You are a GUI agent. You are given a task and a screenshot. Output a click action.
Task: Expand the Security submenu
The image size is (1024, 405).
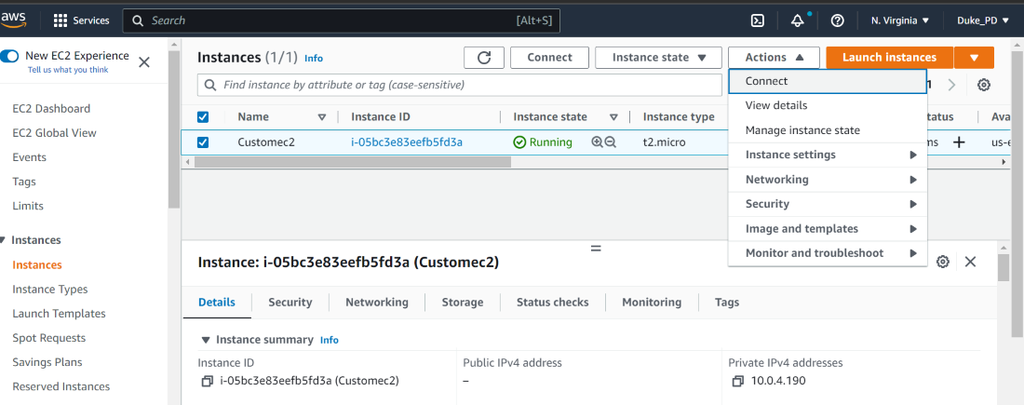[827, 204]
